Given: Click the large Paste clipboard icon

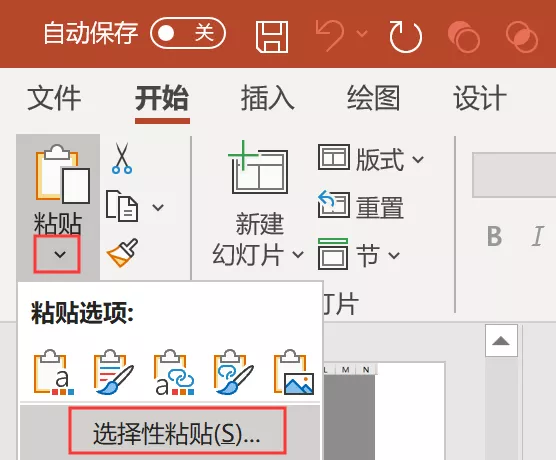Looking at the screenshot, I should pos(62,174).
